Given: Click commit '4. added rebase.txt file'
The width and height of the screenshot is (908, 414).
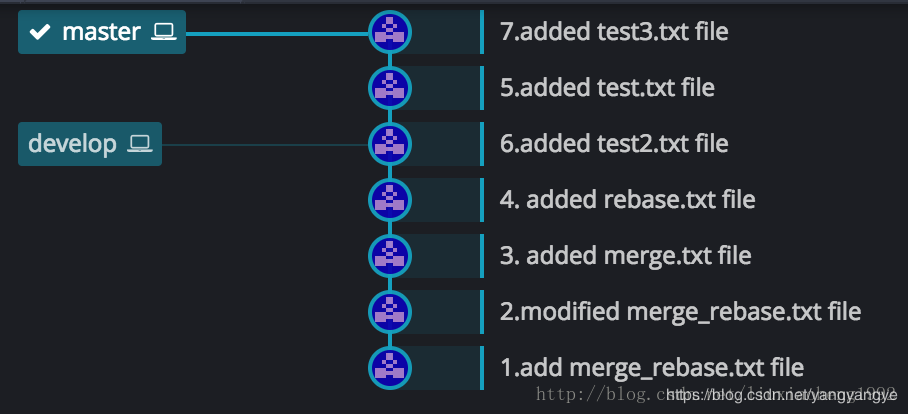Looking at the screenshot, I should 627,200.
